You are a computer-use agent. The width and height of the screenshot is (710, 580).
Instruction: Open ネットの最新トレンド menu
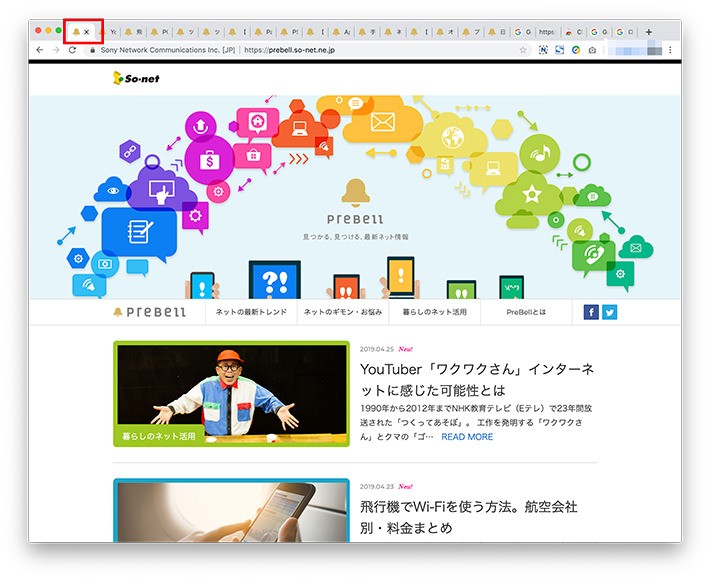251,312
